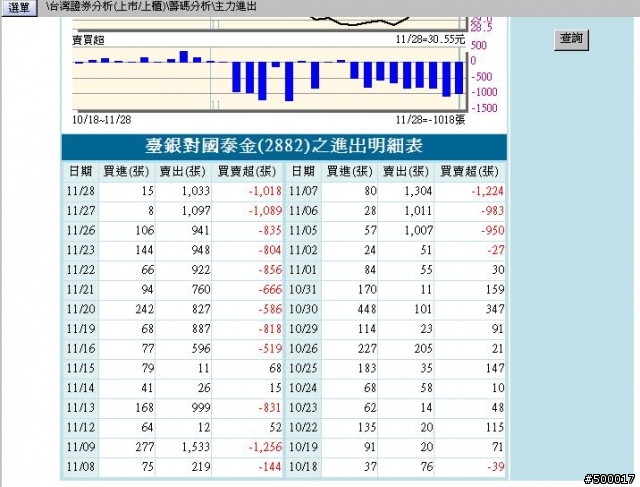
Task: Select the date cell 11/19
Action: (80, 329)
